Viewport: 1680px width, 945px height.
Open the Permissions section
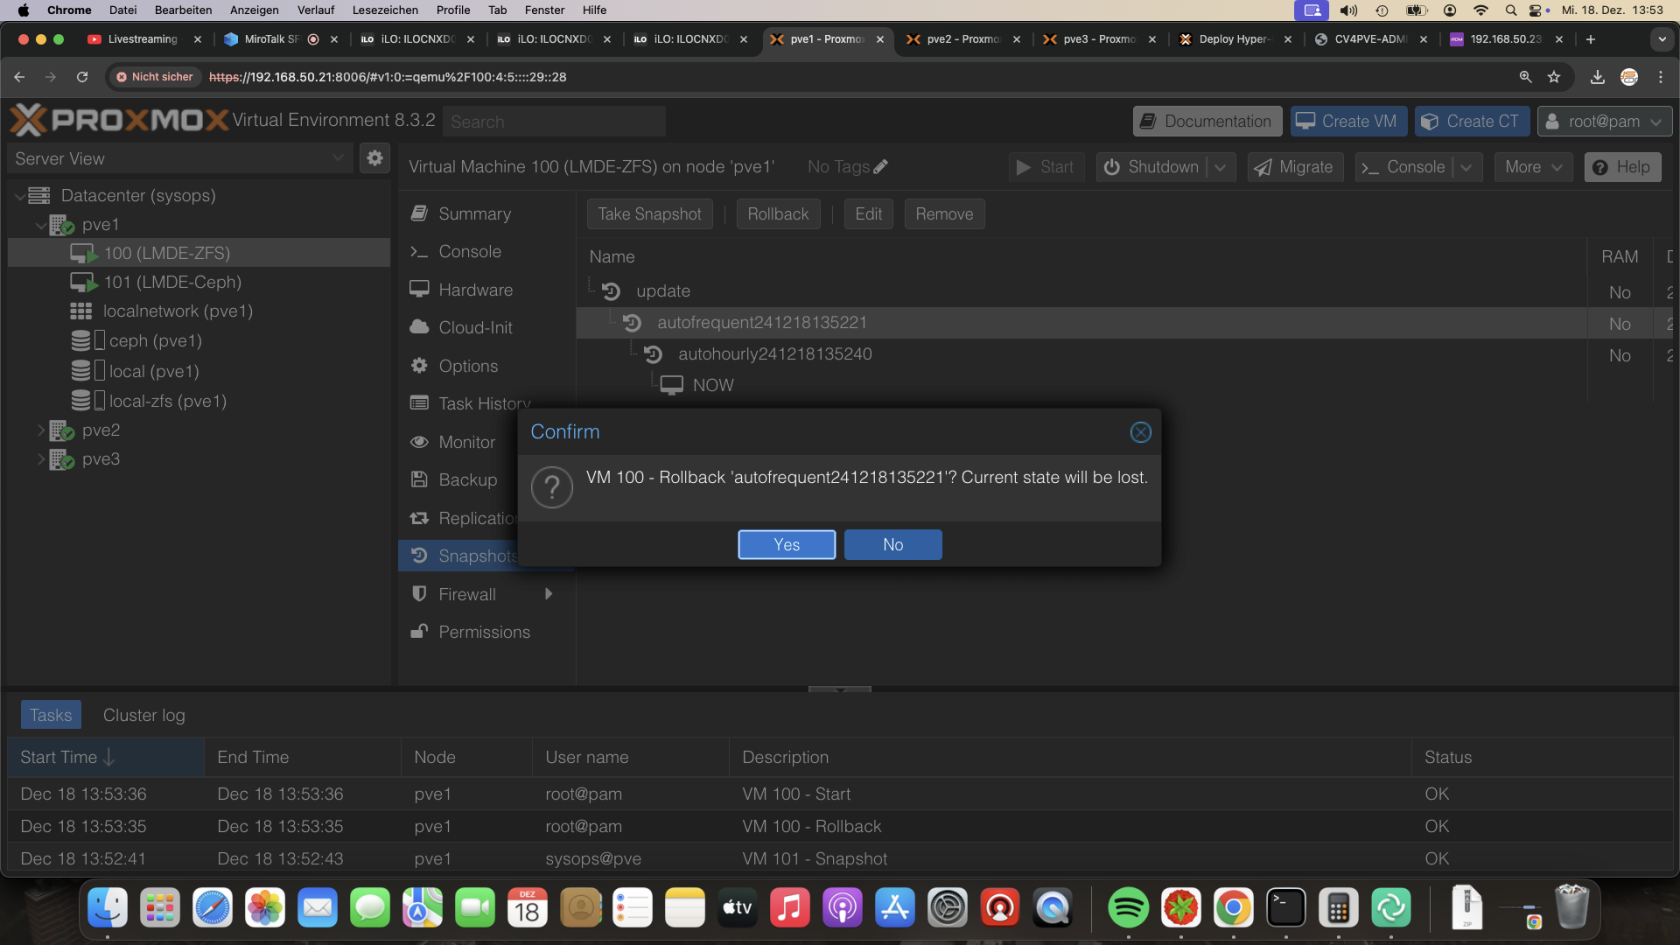(x=486, y=632)
